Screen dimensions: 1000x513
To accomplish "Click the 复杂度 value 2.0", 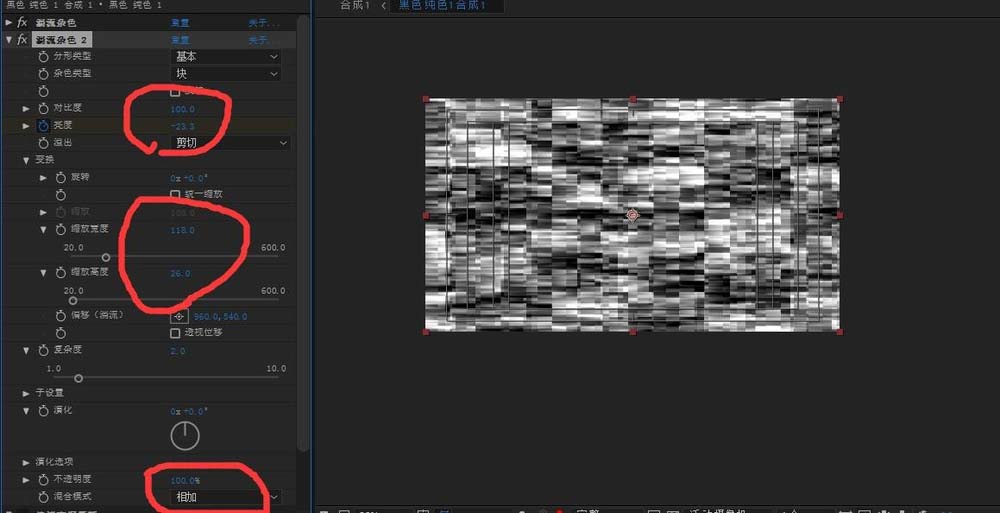I will (177, 351).
